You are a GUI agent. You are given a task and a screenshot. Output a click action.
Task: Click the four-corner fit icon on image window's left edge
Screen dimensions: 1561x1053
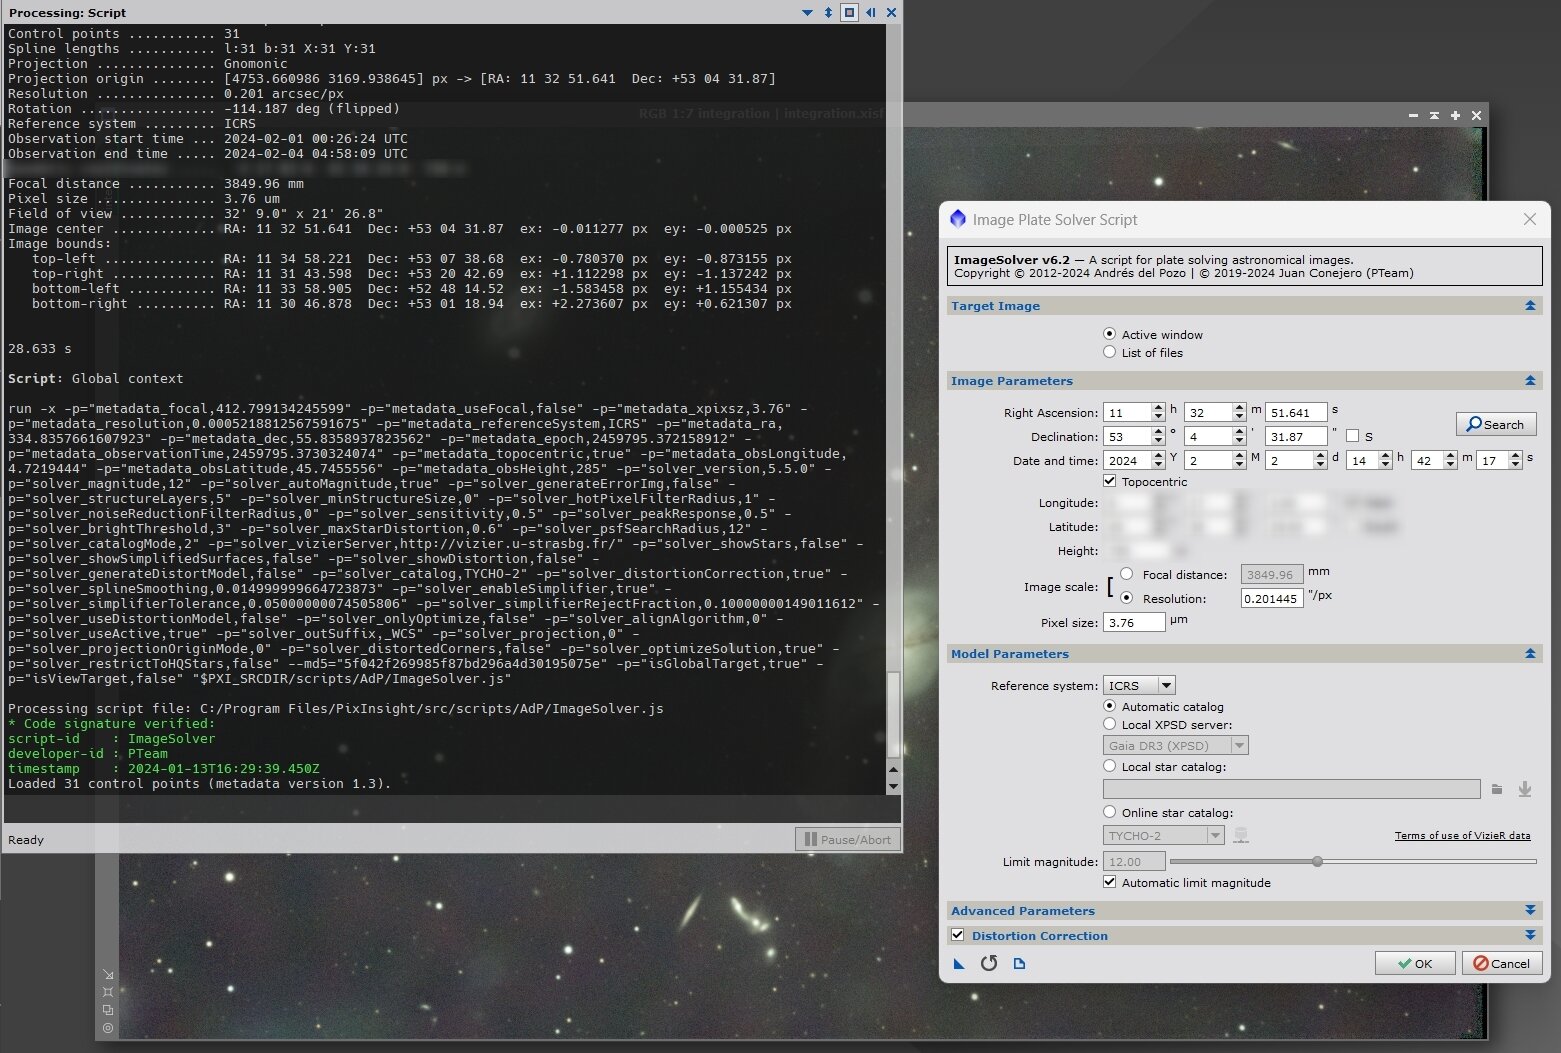point(108,992)
